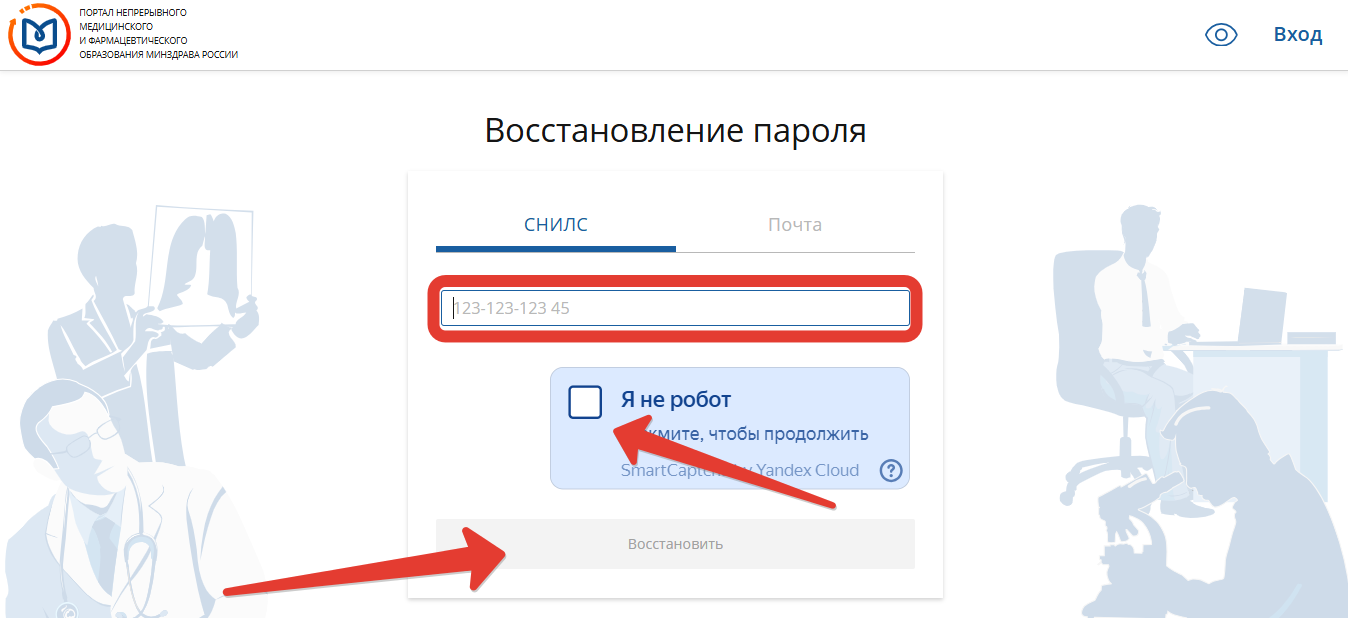
Task: Check the "Я не робот" checkbox
Action: point(585,402)
